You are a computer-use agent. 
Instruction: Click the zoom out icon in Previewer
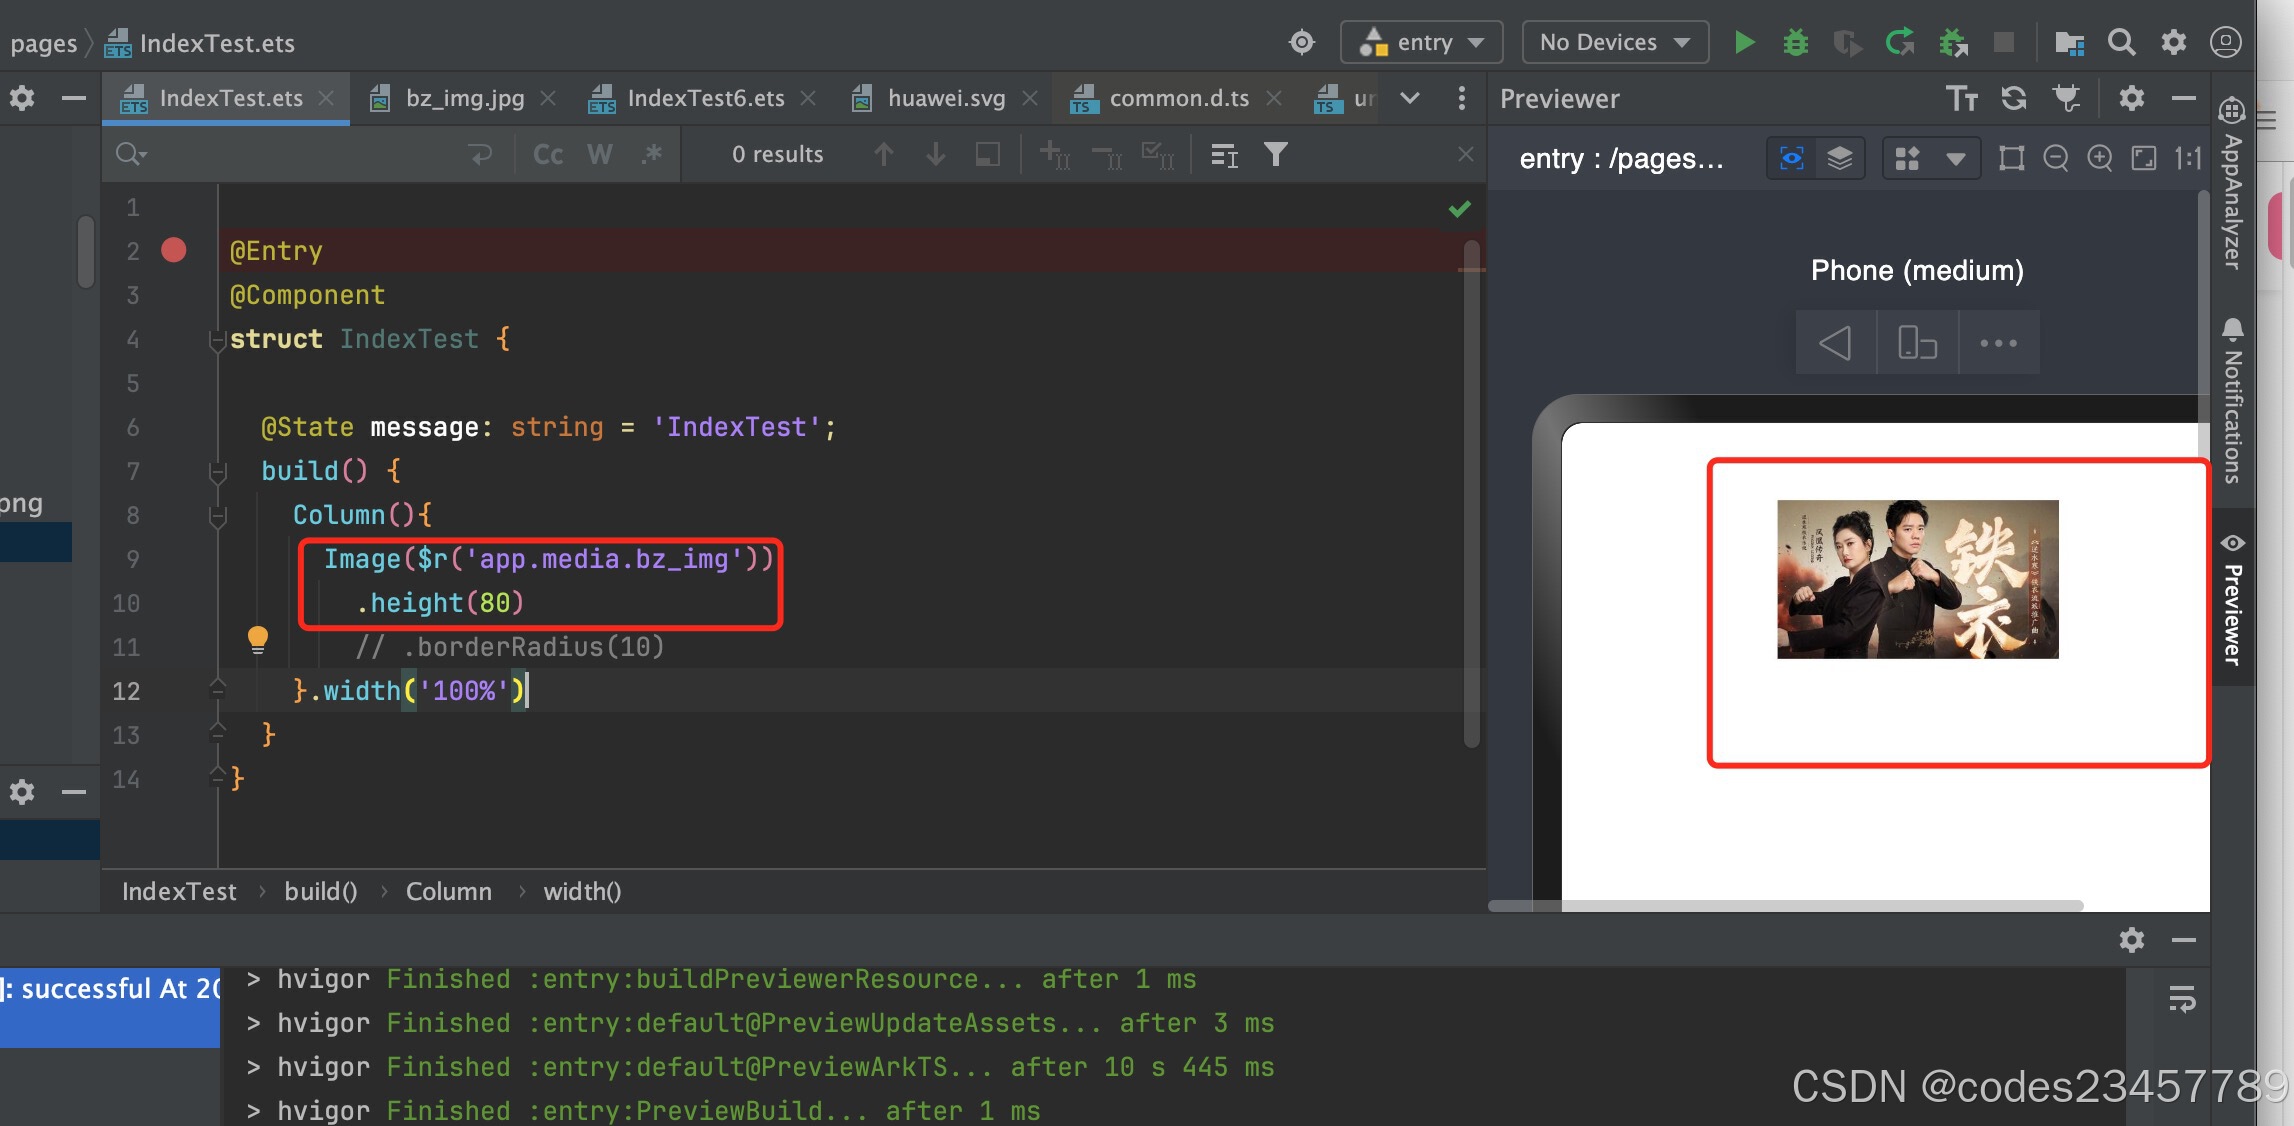coord(2055,158)
